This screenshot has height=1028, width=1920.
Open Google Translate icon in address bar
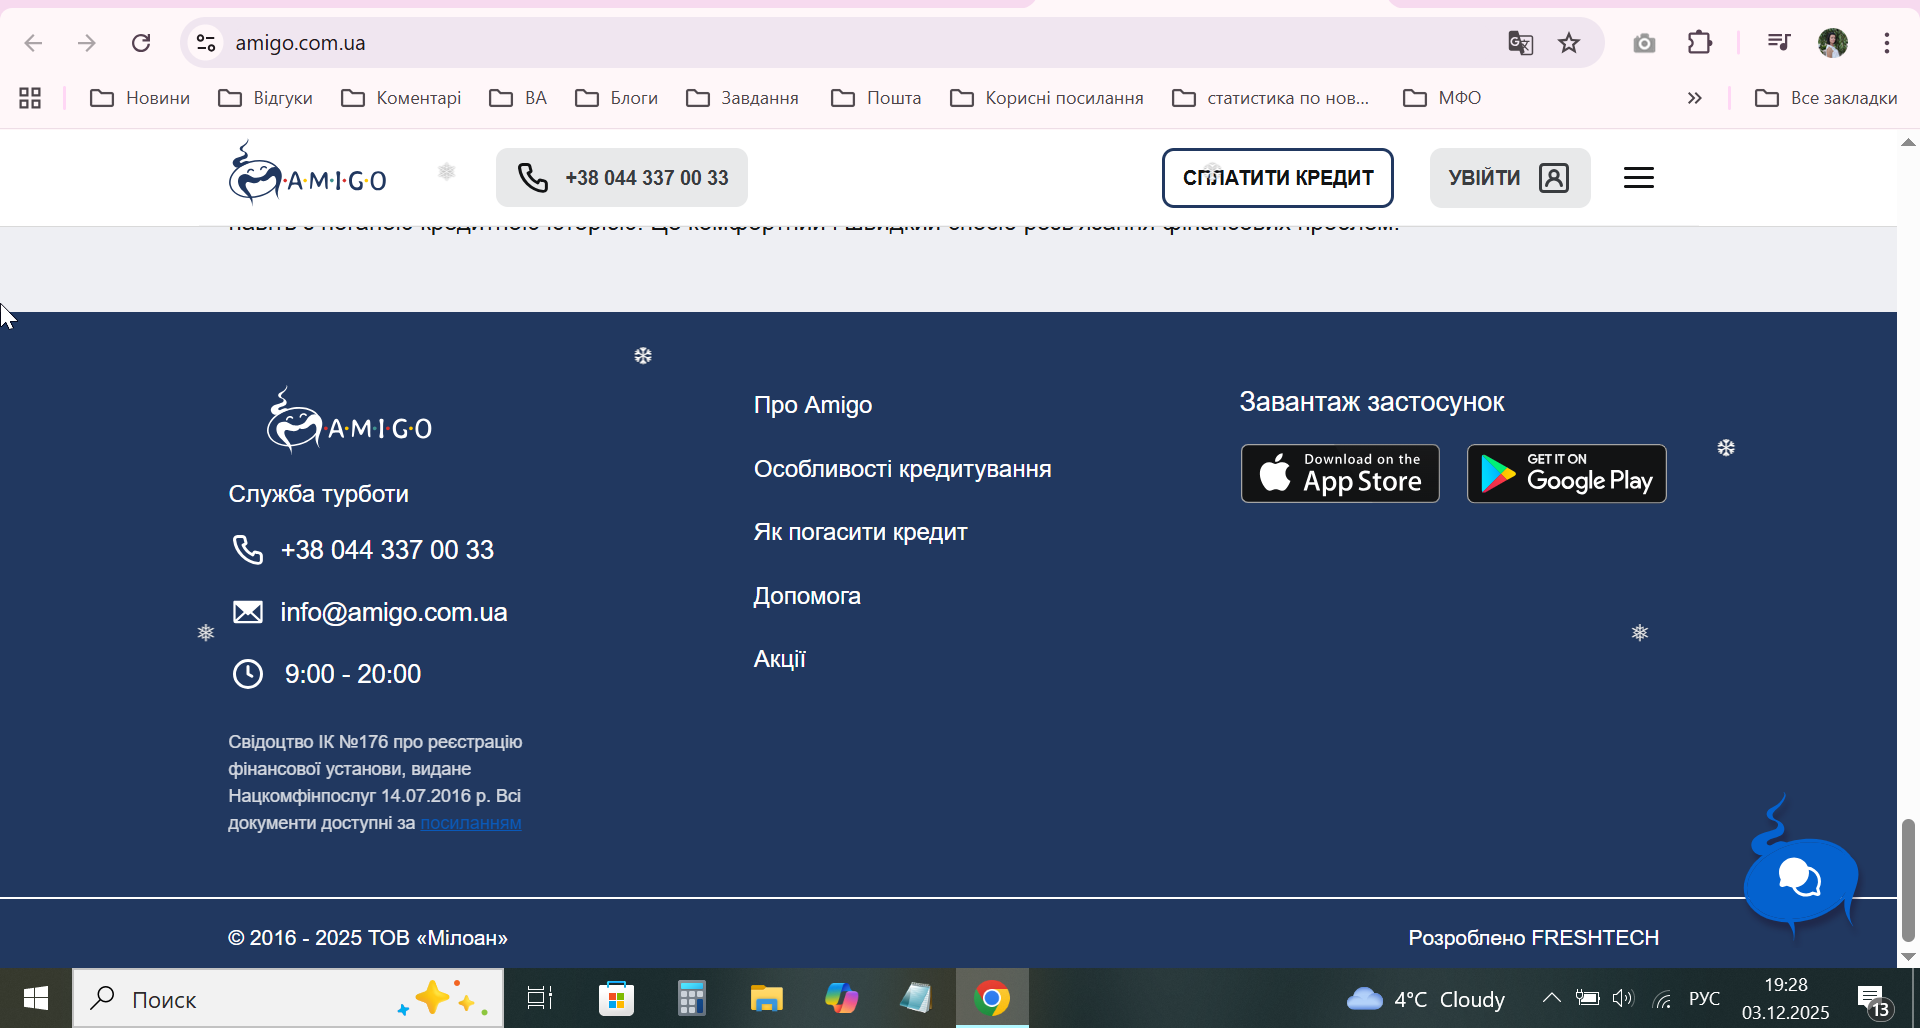click(x=1520, y=43)
